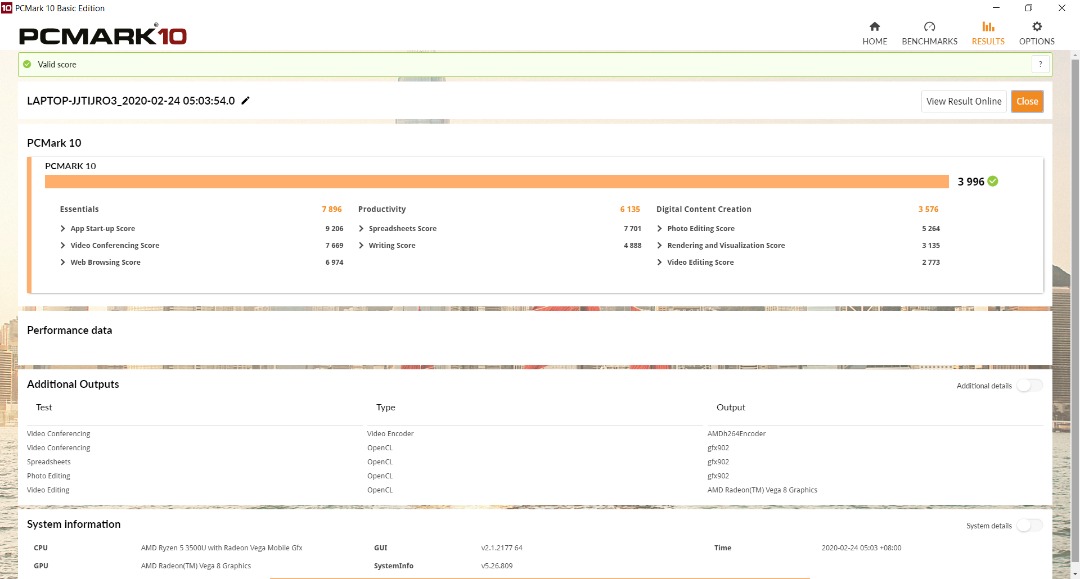Viewport: 1080px width, 579px height.
Task: Click the pencil icon to rename the result
Action: (245, 101)
